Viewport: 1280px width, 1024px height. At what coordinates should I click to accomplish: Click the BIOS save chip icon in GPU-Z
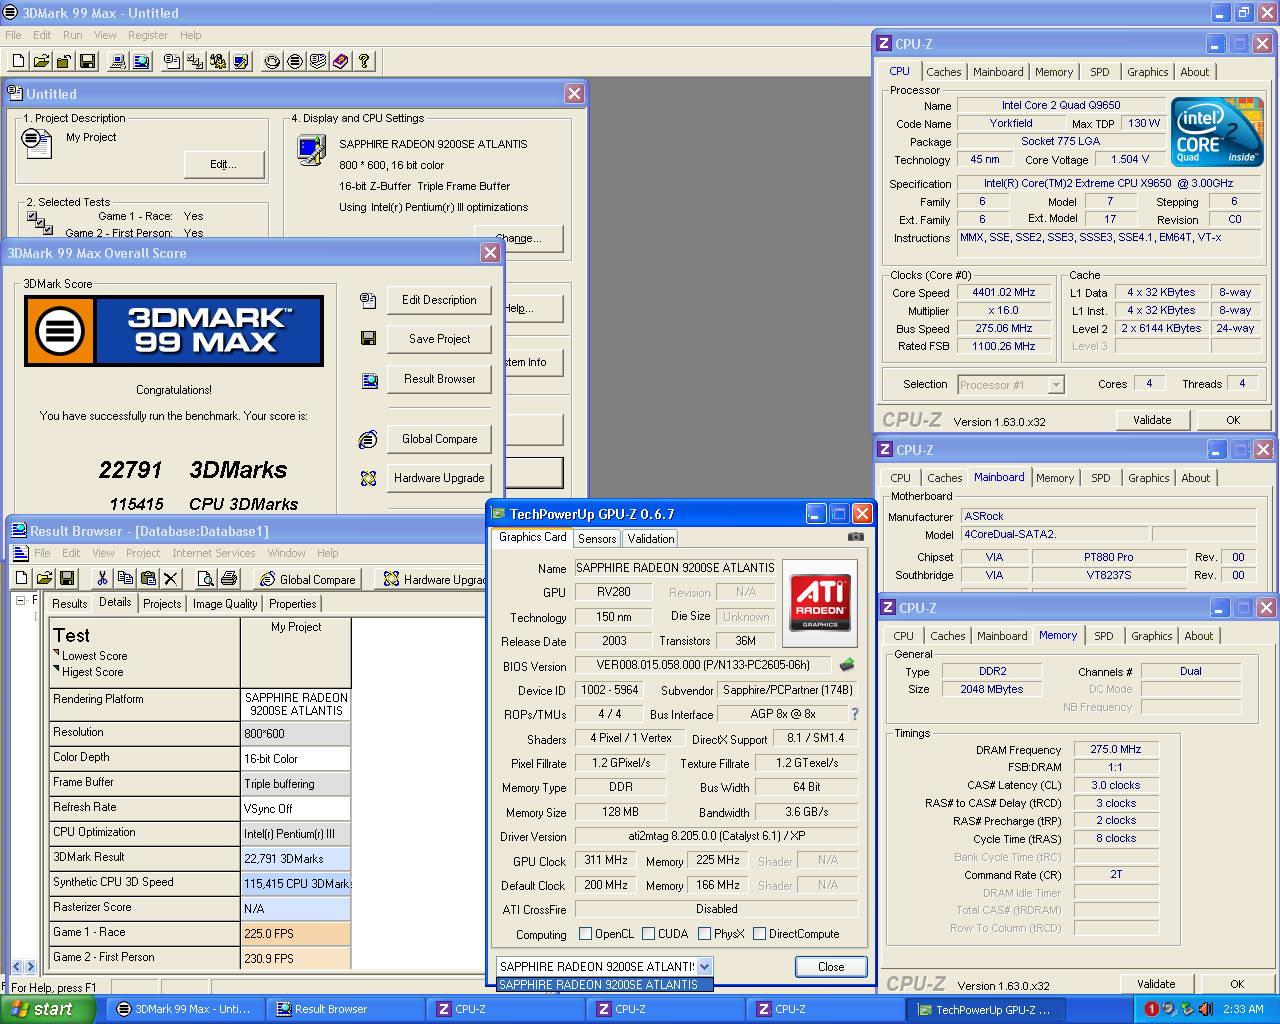[x=847, y=665]
